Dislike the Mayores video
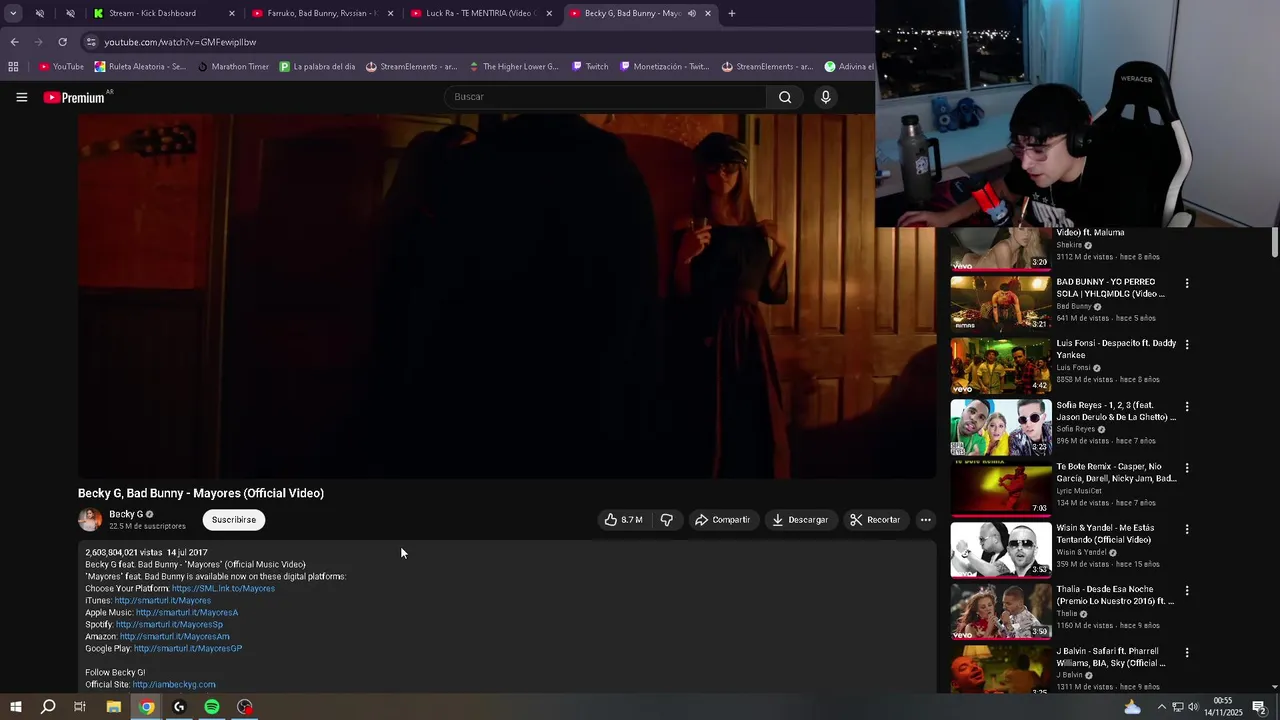The height and width of the screenshot is (720, 1280). 667,520
